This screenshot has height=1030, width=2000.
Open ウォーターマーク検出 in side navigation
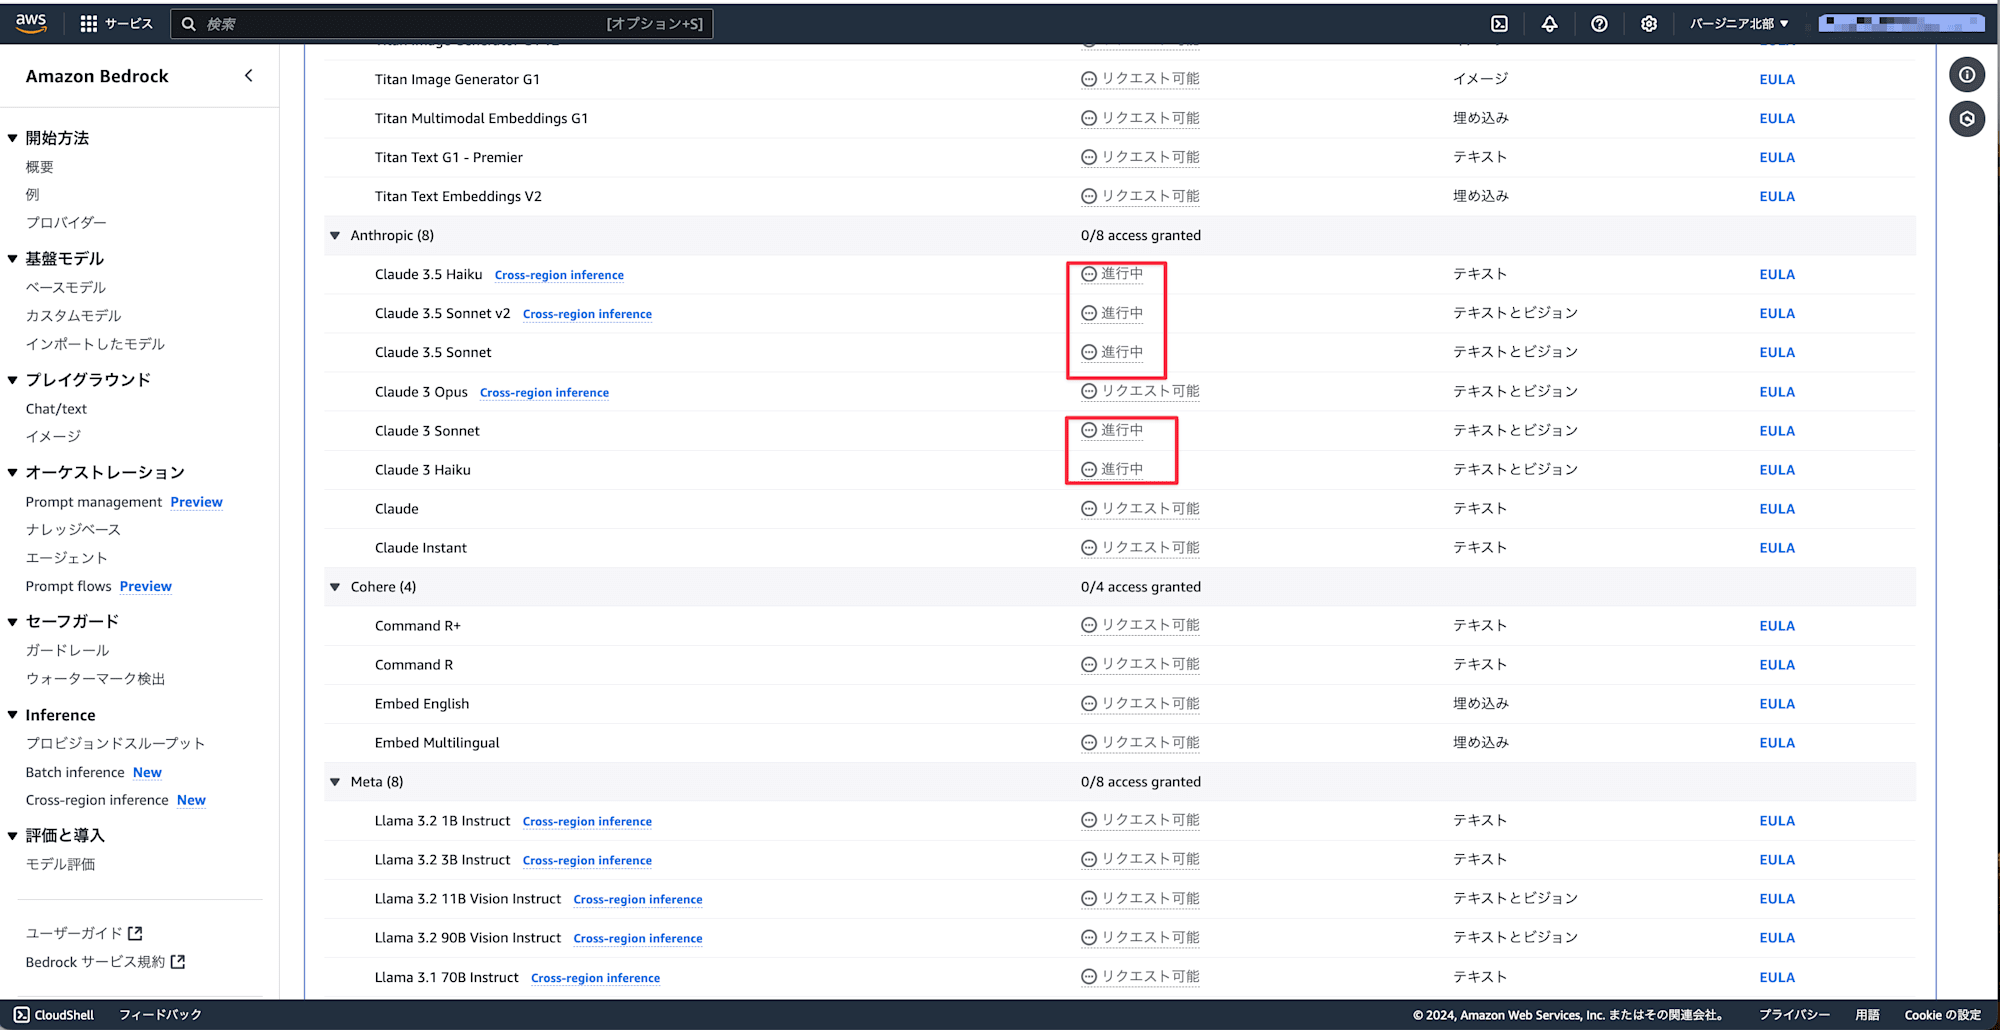coord(95,678)
